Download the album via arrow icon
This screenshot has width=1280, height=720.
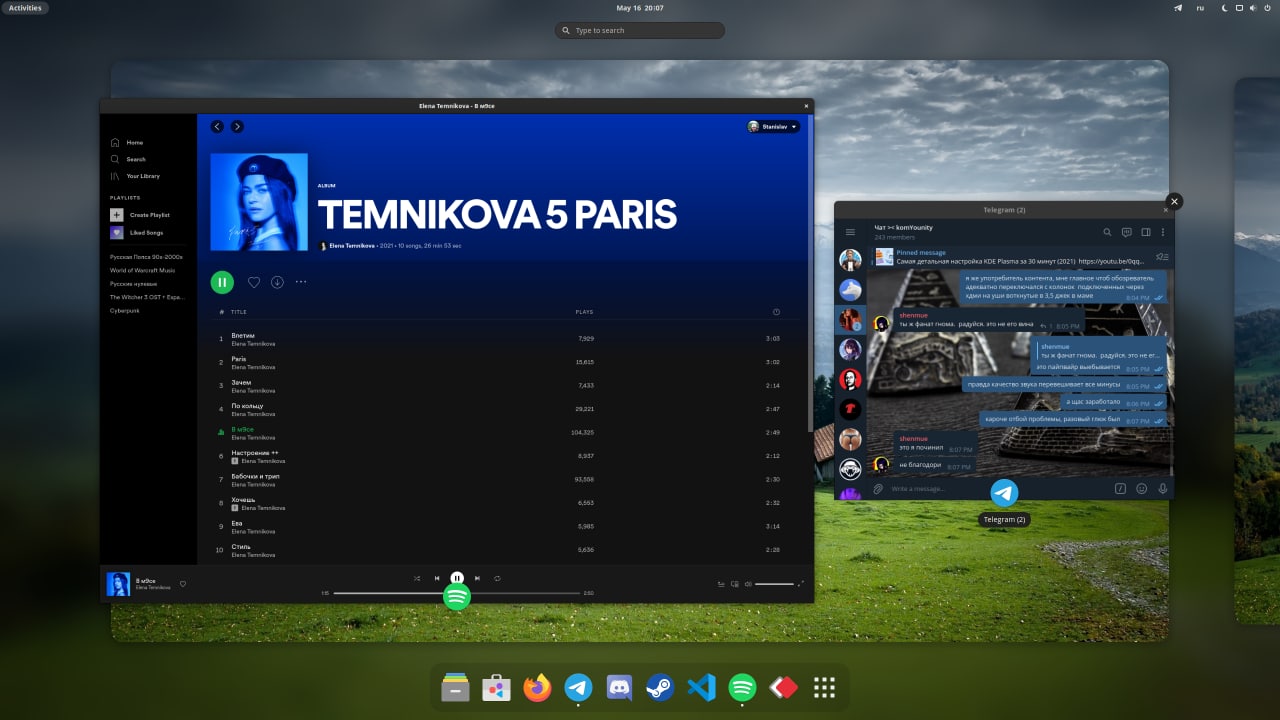(x=277, y=282)
